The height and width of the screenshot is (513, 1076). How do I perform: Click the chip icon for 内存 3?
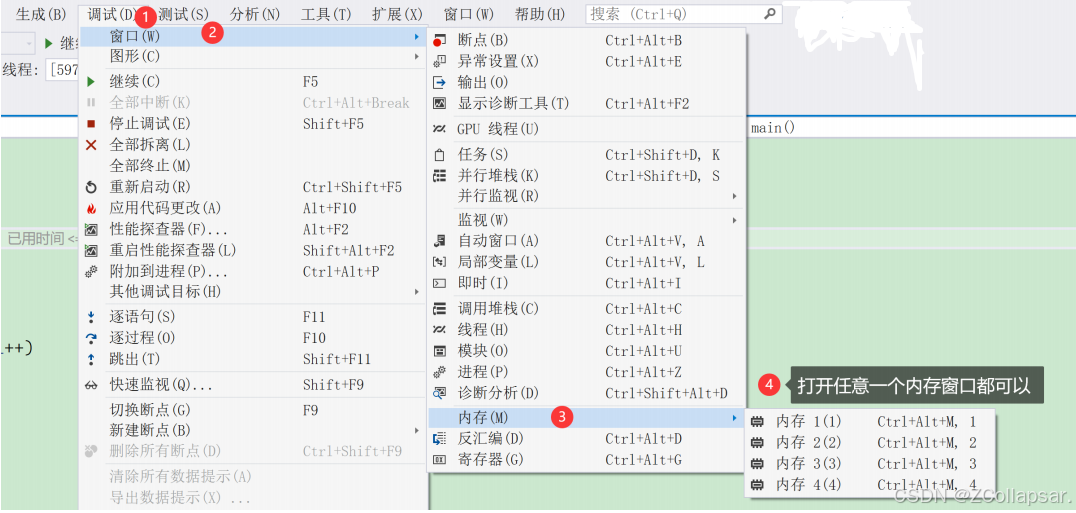(758, 464)
